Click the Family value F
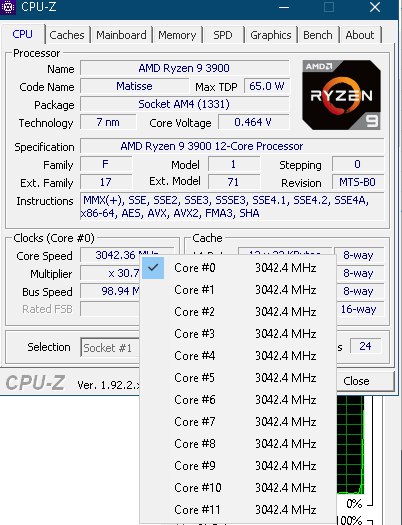This screenshot has height=525, width=402. tap(106, 164)
